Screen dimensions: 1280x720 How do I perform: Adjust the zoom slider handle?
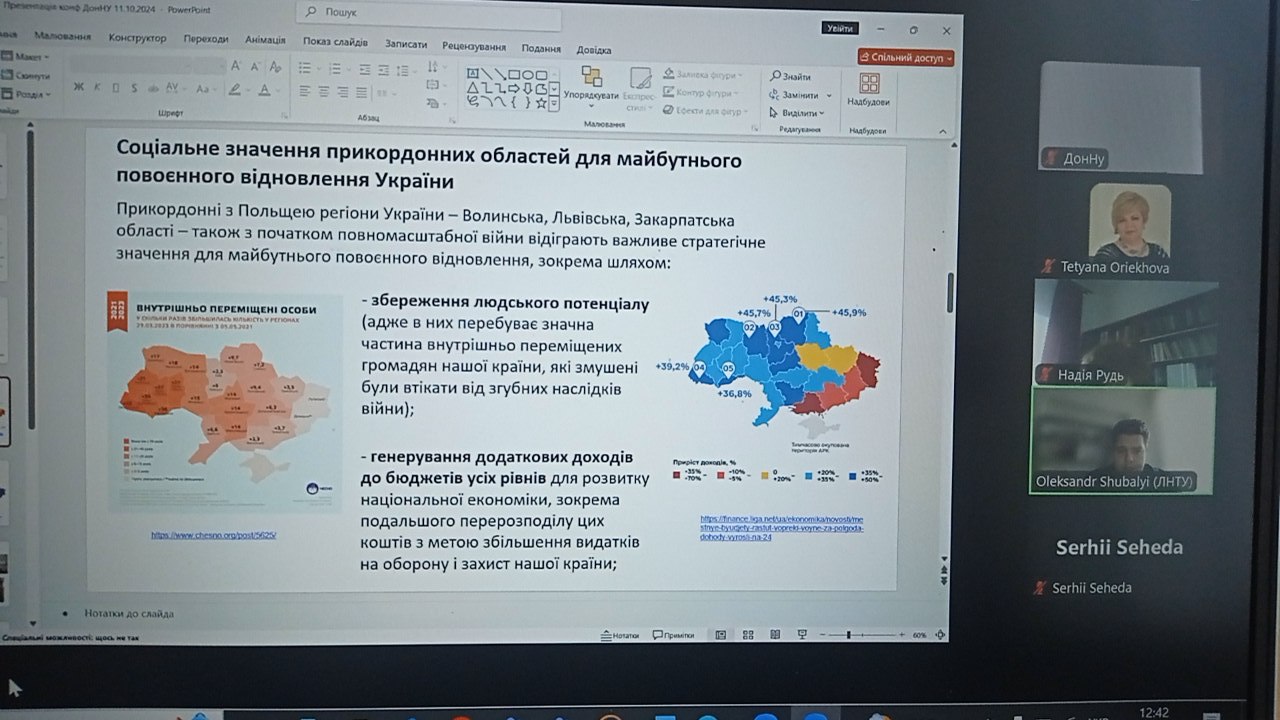[x=848, y=635]
